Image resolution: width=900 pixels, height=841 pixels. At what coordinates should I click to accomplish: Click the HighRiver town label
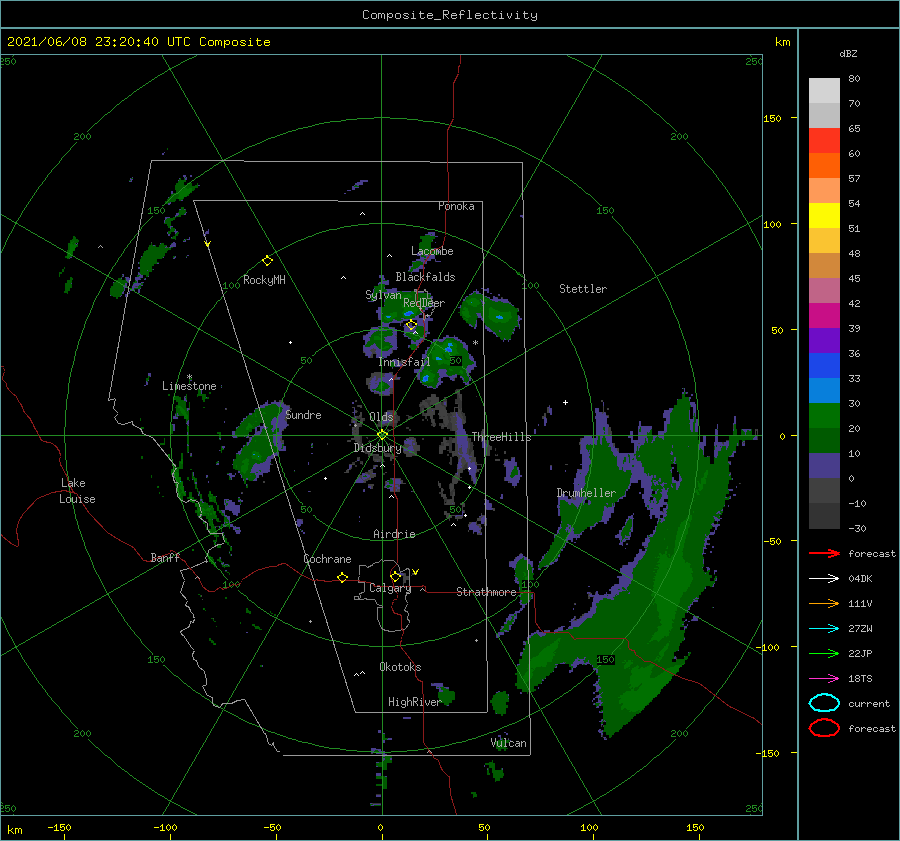click(x=414, y=702)
